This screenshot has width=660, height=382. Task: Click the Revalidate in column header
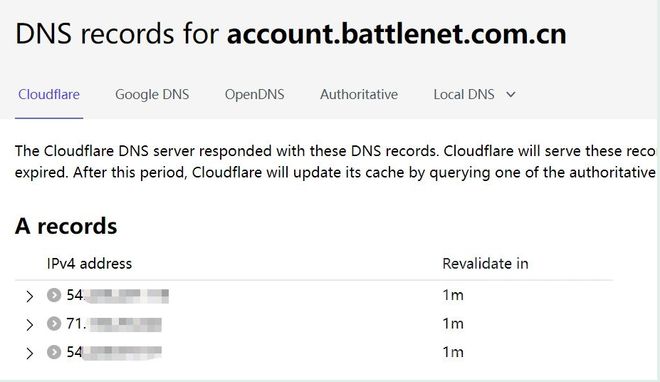tap(485, 264)
